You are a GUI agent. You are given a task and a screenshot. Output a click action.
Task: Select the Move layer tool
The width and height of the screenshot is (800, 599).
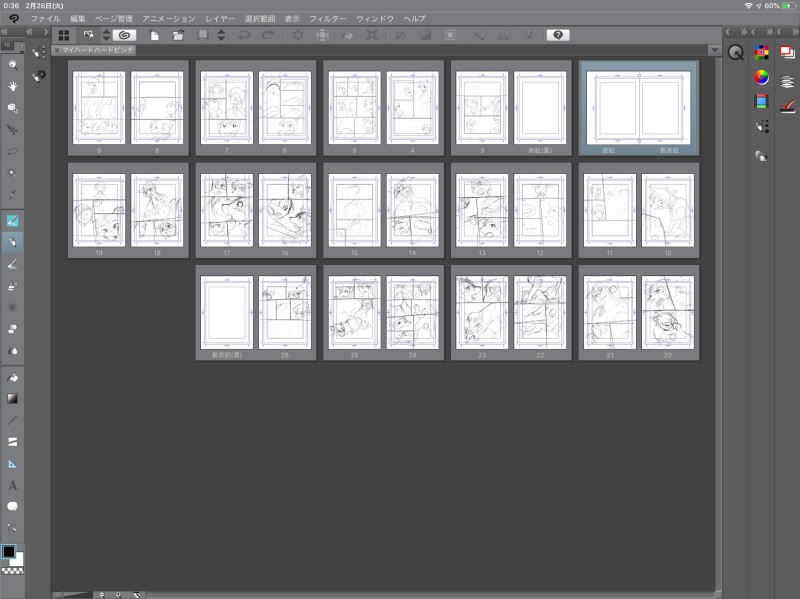12,130
